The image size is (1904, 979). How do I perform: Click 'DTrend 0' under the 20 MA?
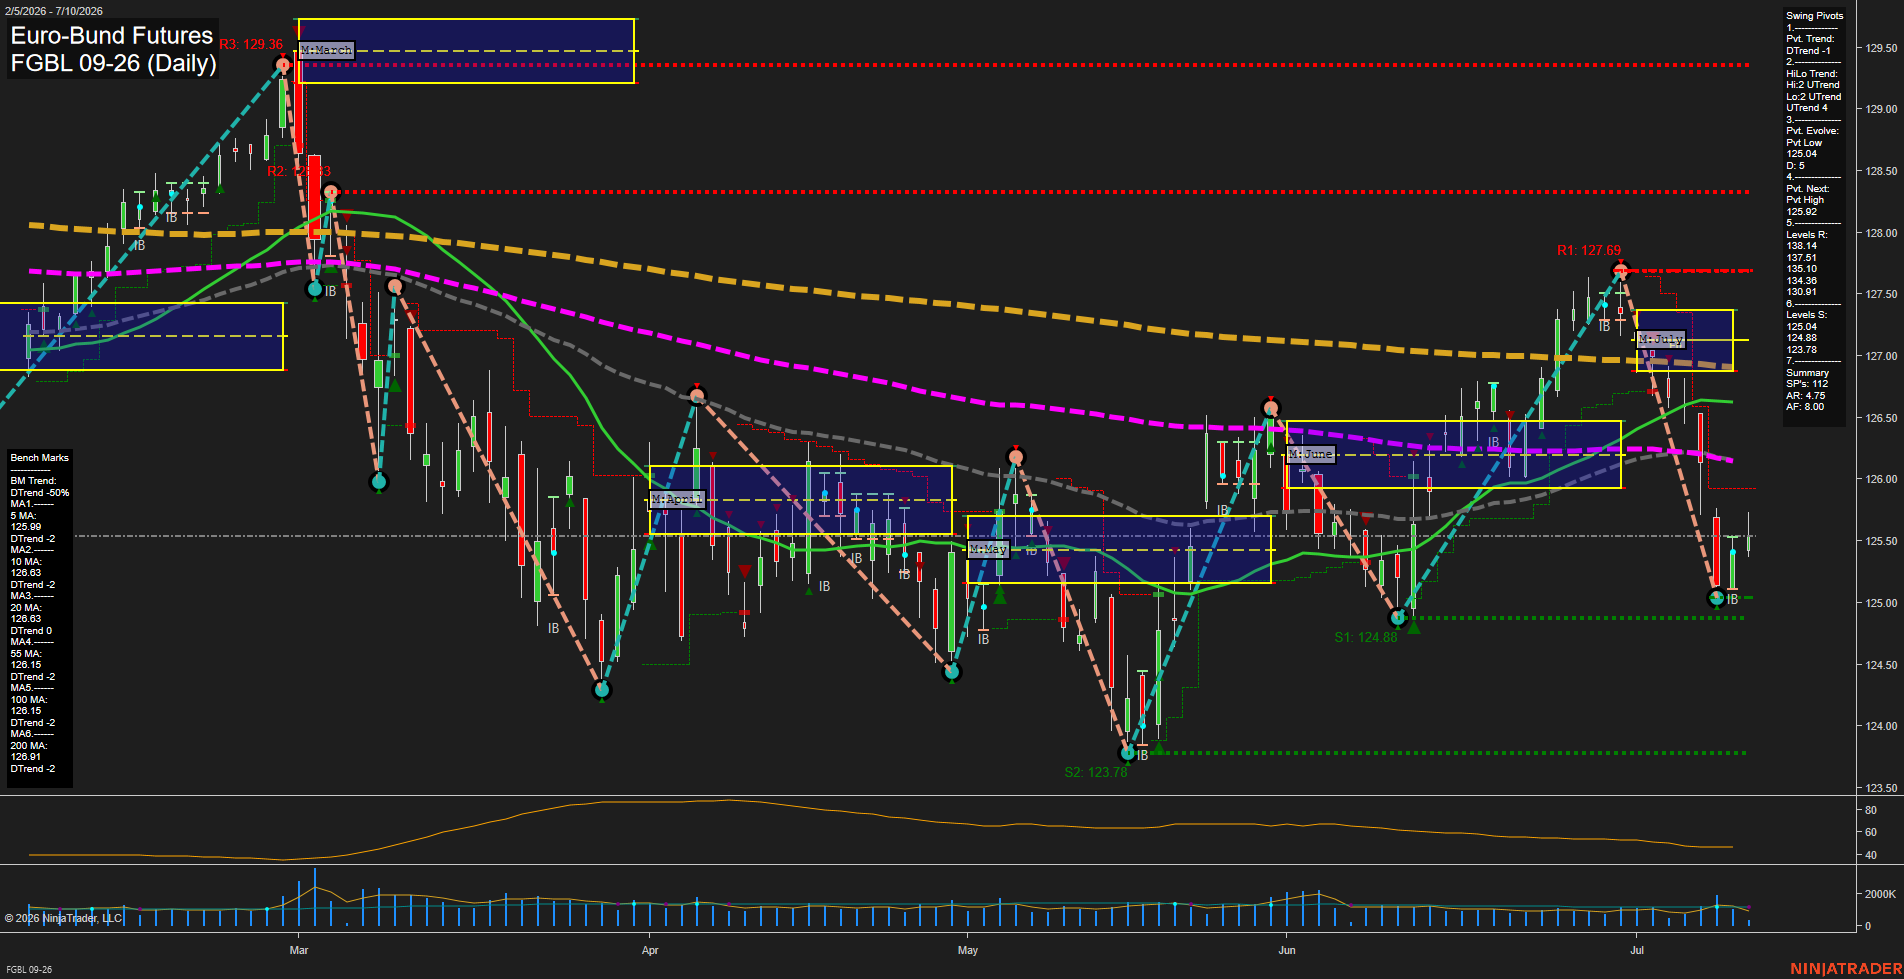31,631
